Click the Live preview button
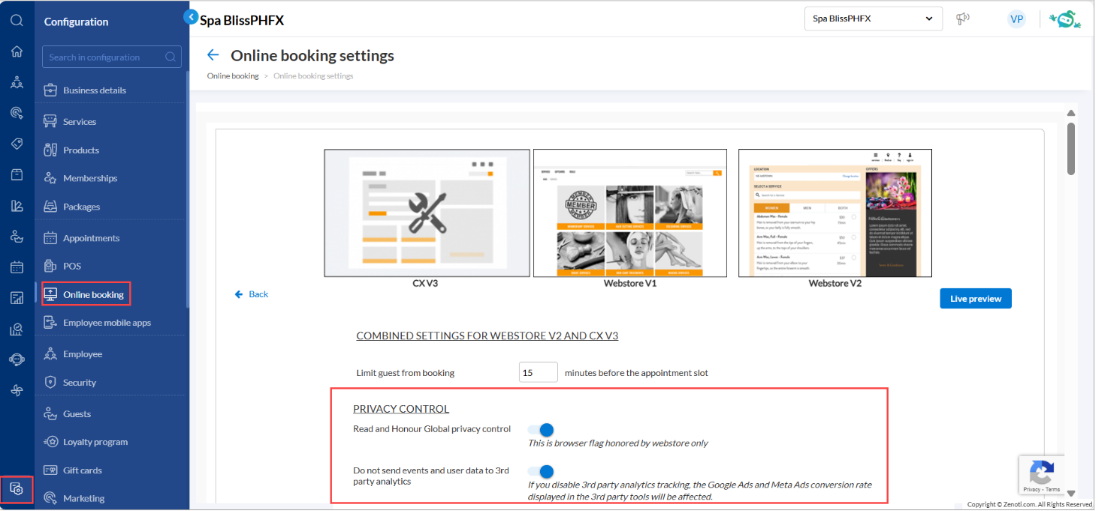1098x511 pixels. click(x=975, y=298)
